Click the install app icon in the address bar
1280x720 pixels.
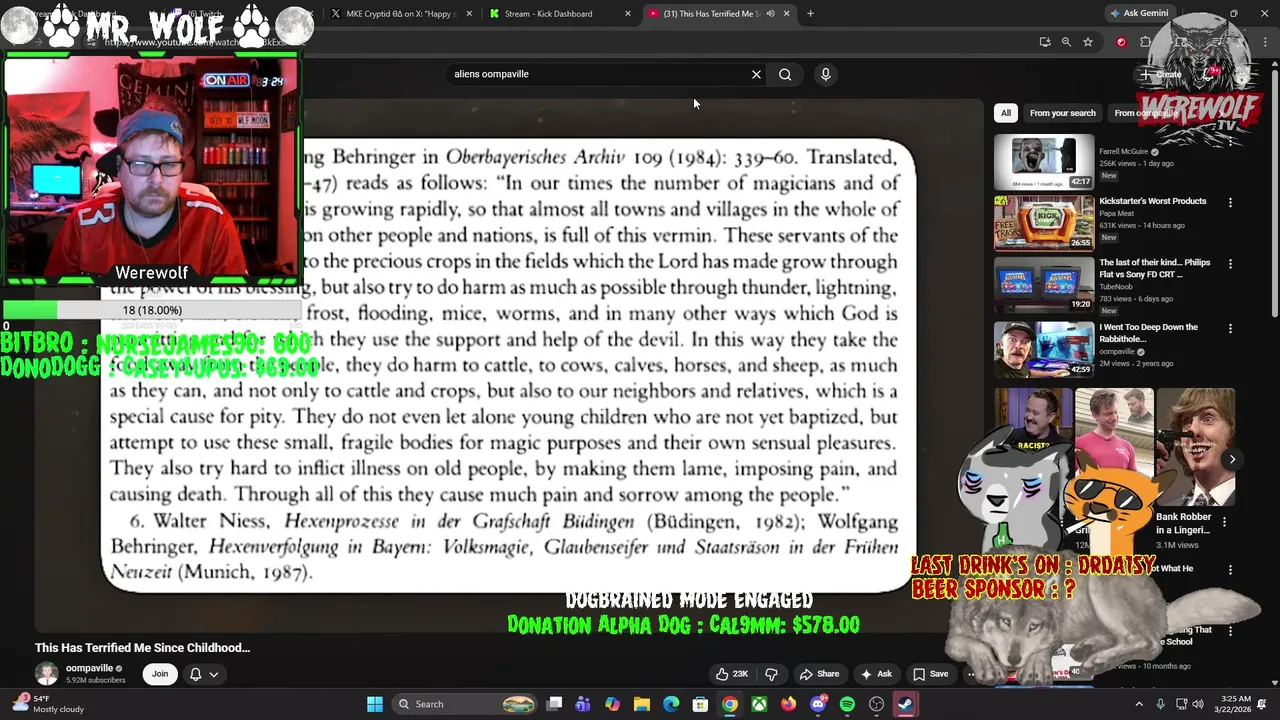coord(1045,42)
